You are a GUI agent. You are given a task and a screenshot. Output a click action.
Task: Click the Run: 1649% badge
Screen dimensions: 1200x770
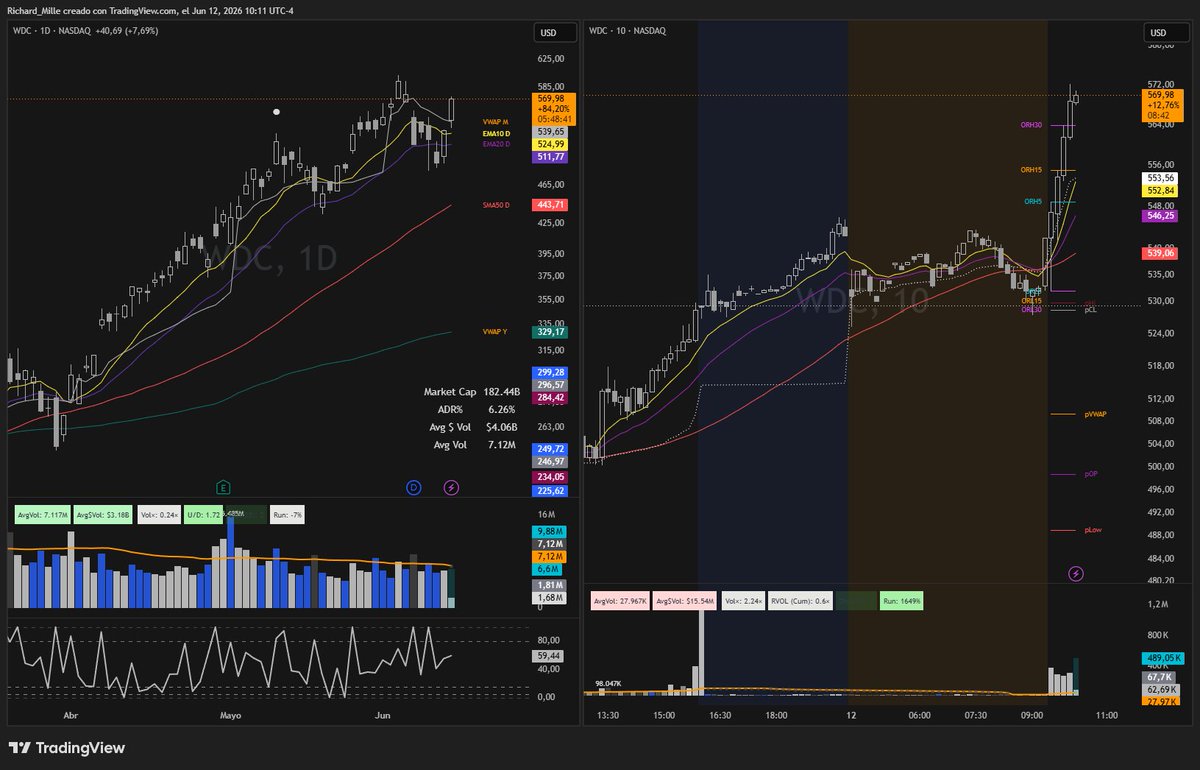coord(901,601)
